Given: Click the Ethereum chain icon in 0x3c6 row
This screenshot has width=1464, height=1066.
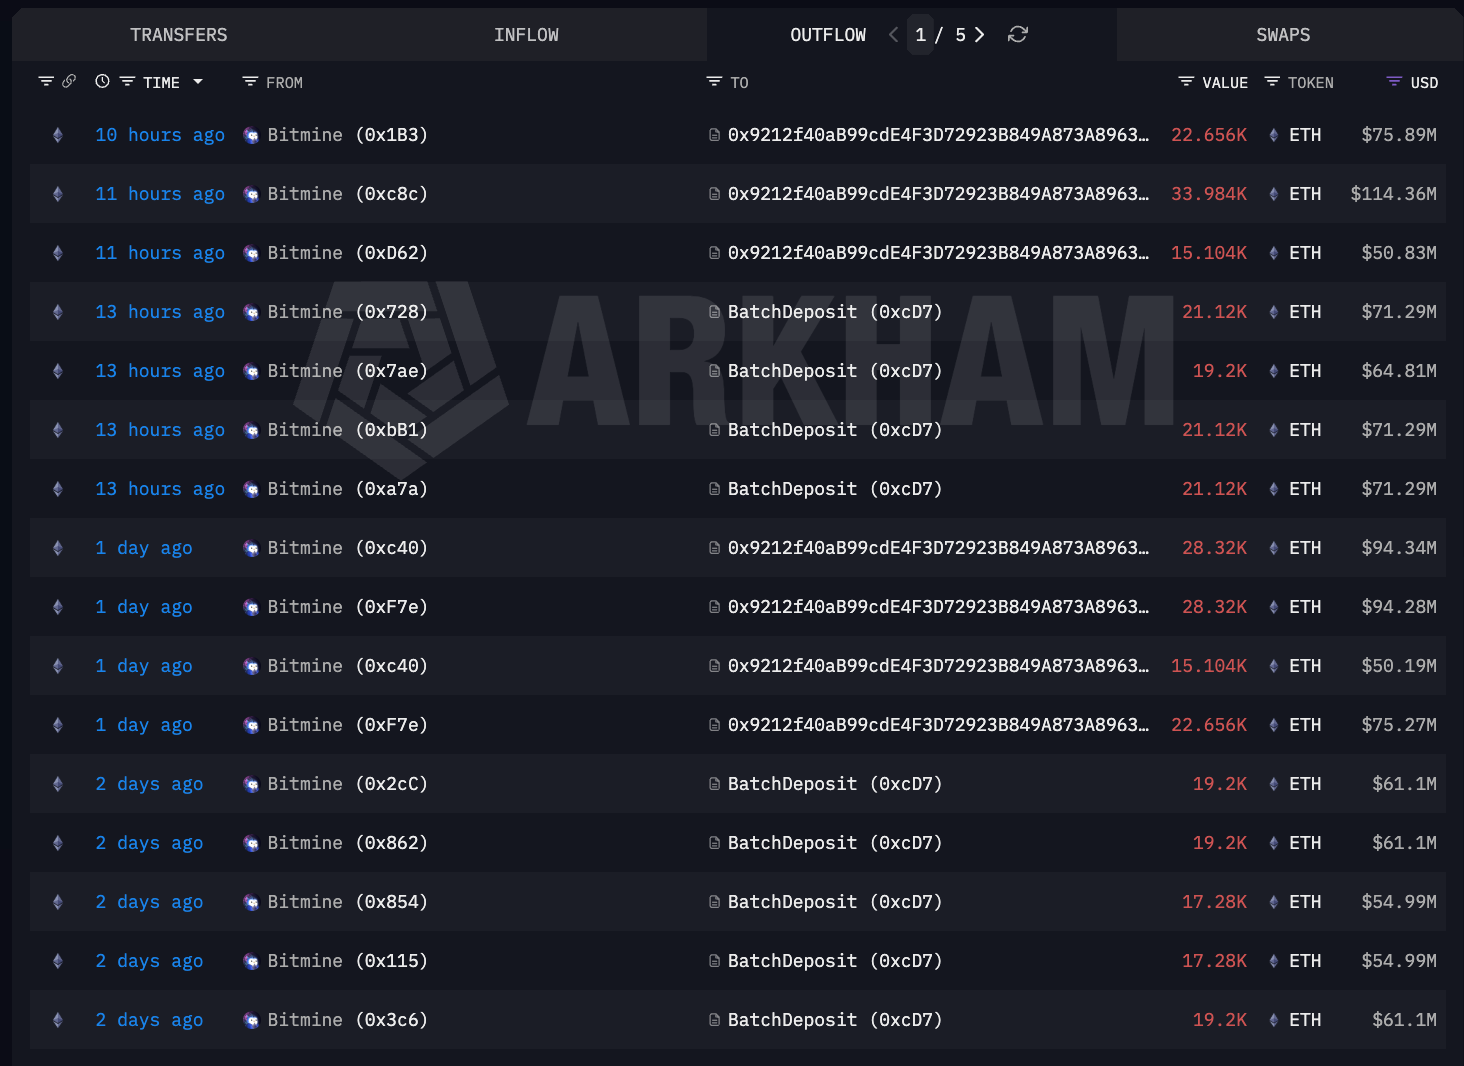Looking at the screenshot, I should coord(58,1020).
